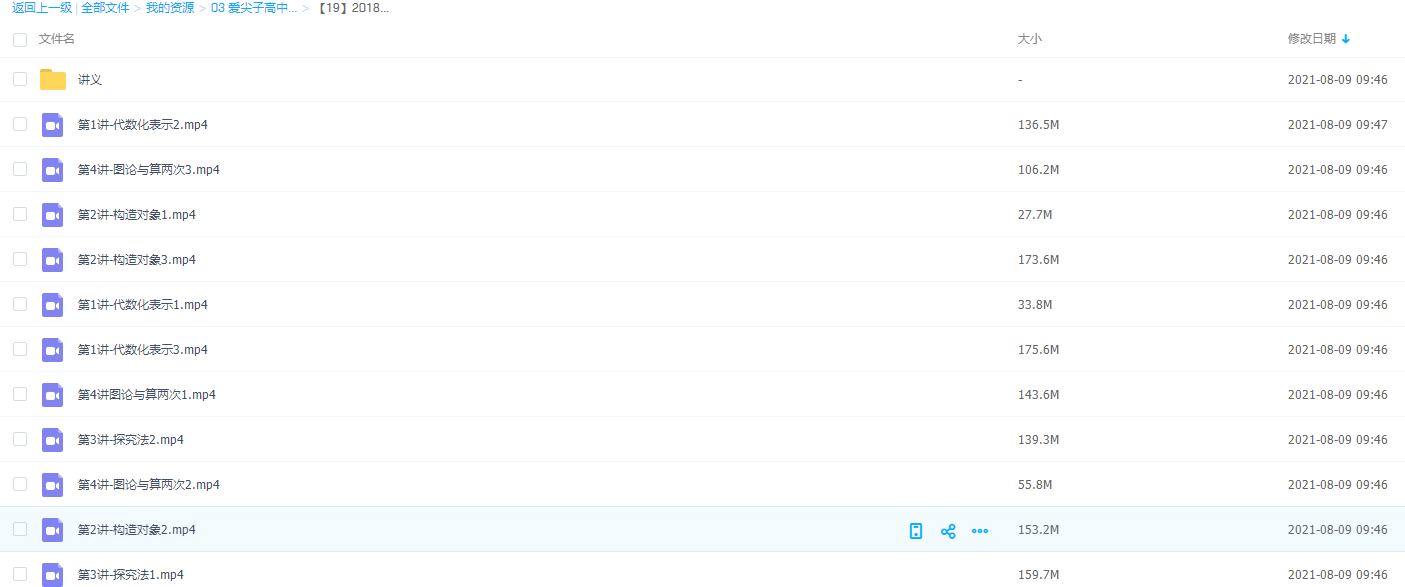Open the 讲义 folder icon
The image size is (1405, 587).
[x=53, y=80]
